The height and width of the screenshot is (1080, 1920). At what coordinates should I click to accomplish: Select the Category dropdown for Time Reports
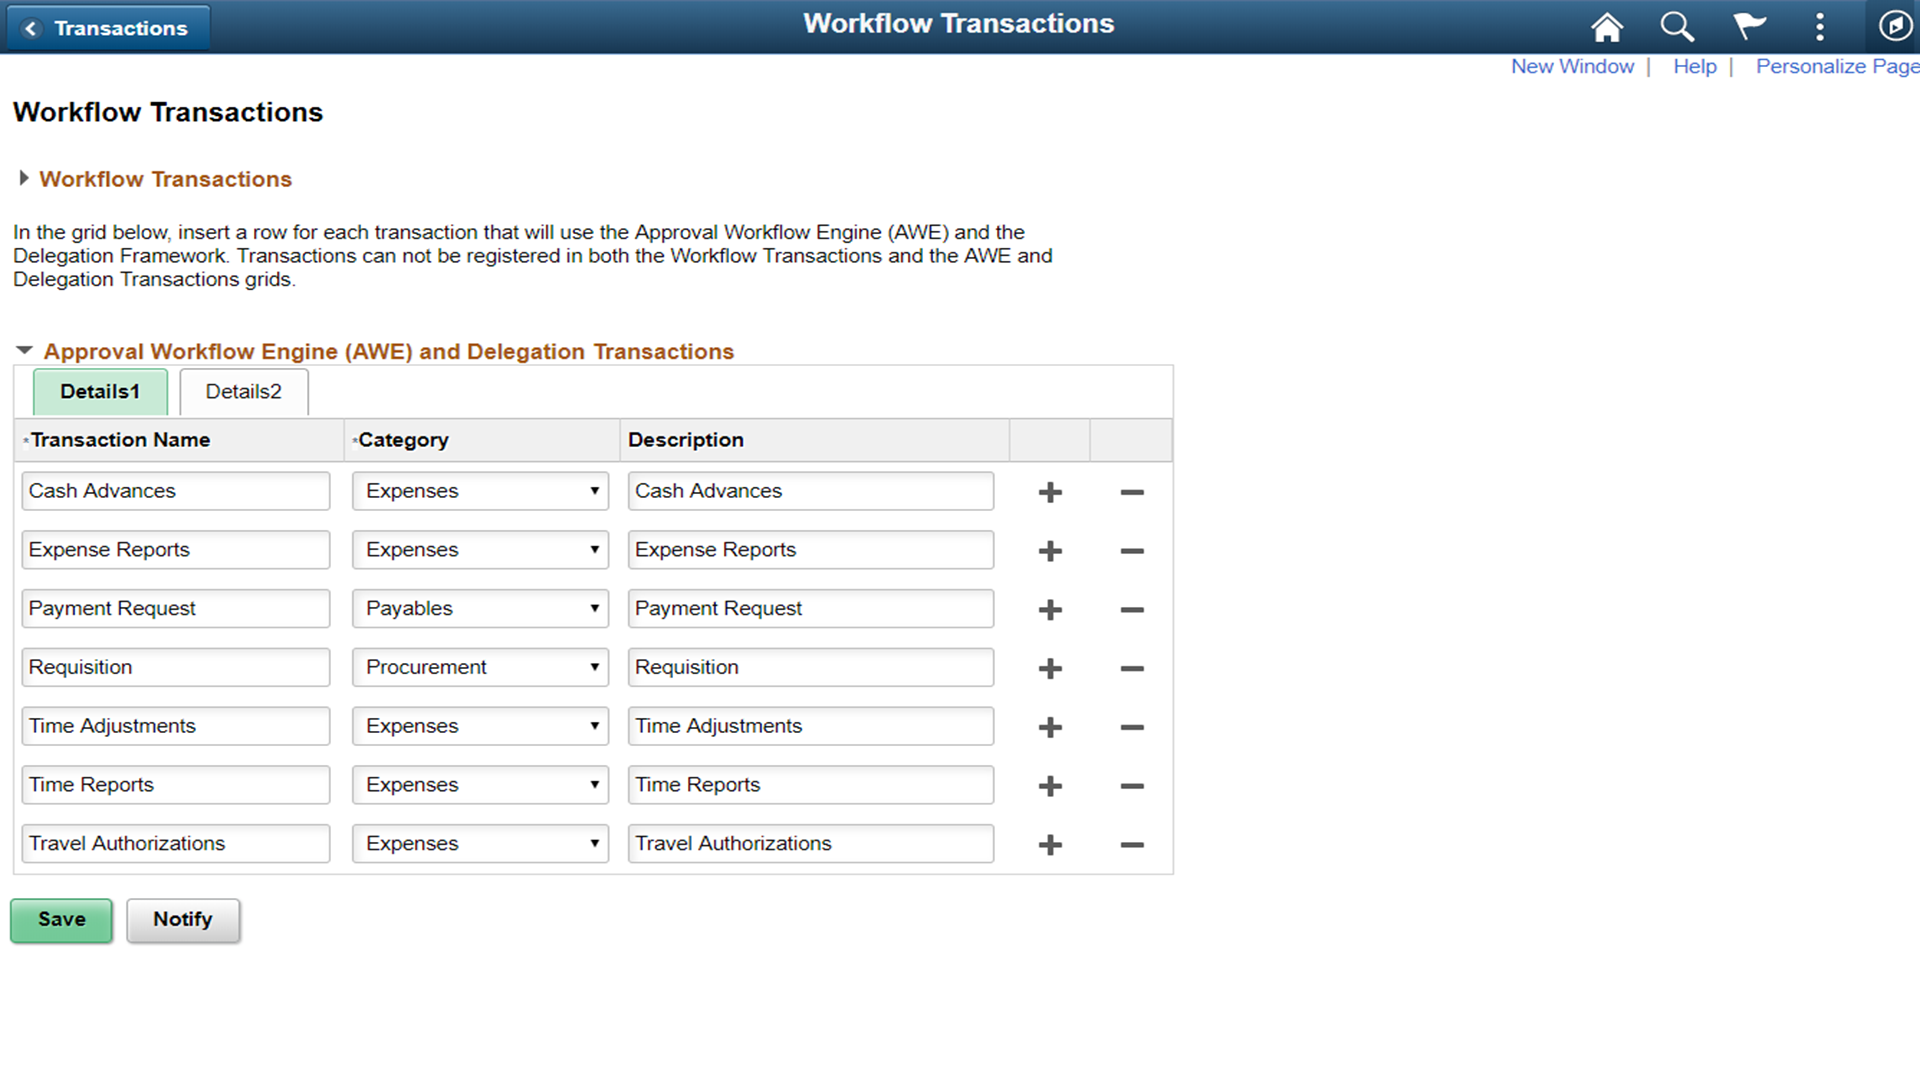pos(479,785)
